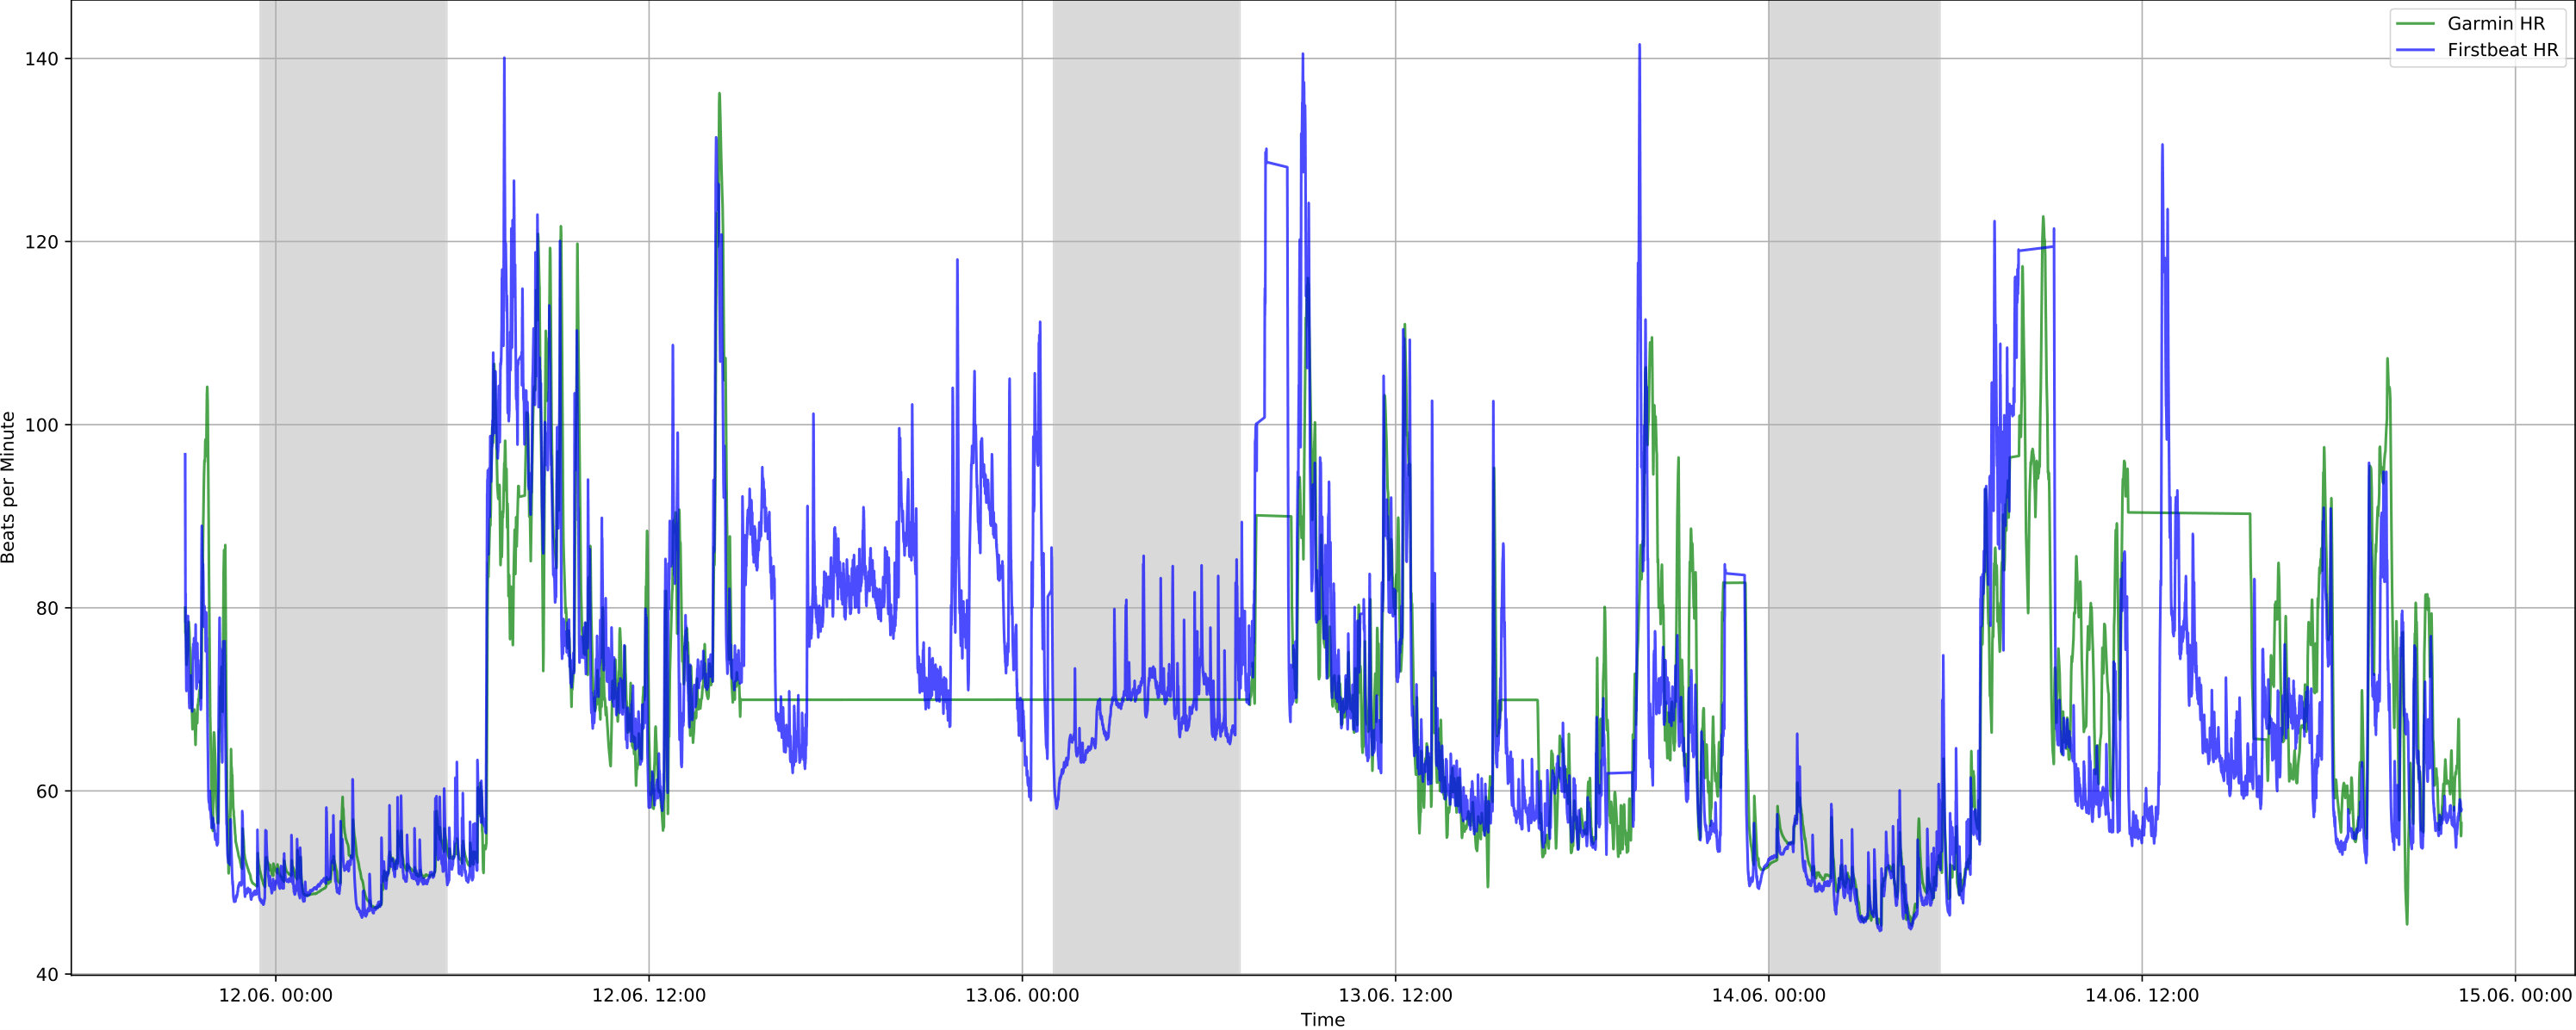Click the '14.06. 12:00' x-axis label
This screenshot has height=1030, width=2576.
tap(2141, 996)
